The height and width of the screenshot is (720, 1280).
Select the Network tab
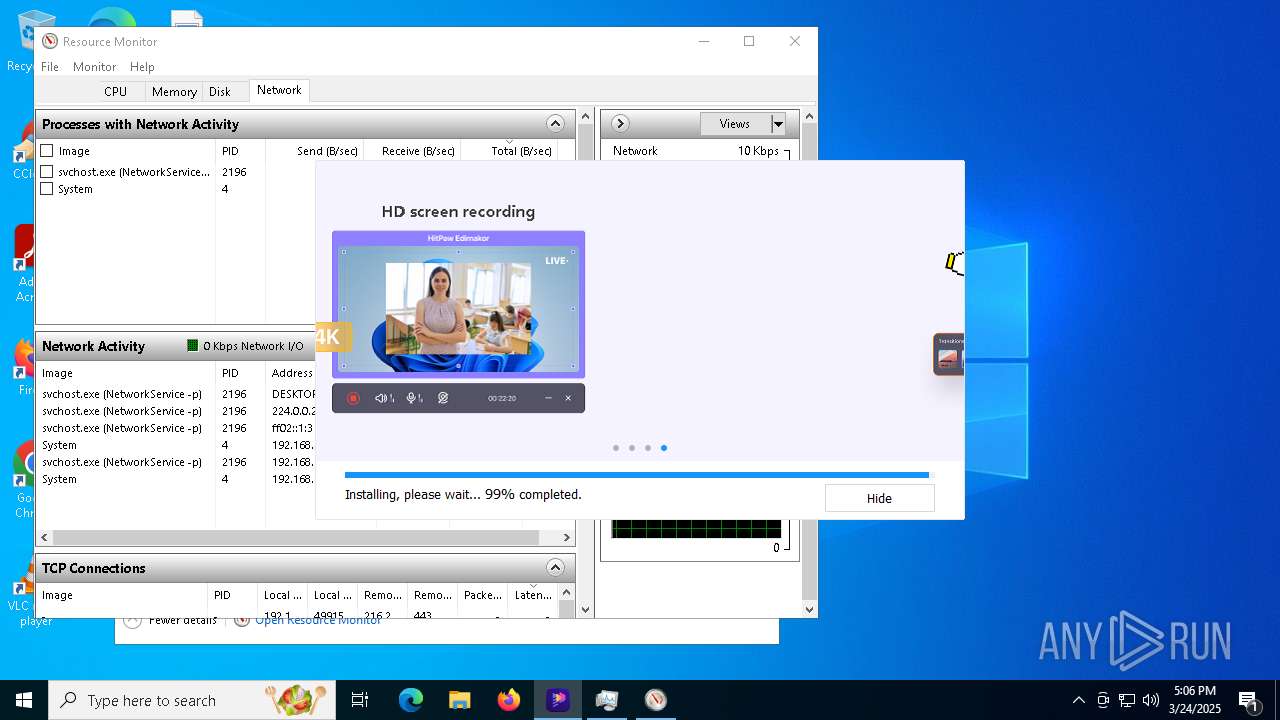pyautogui.click(x=279, y=90)
